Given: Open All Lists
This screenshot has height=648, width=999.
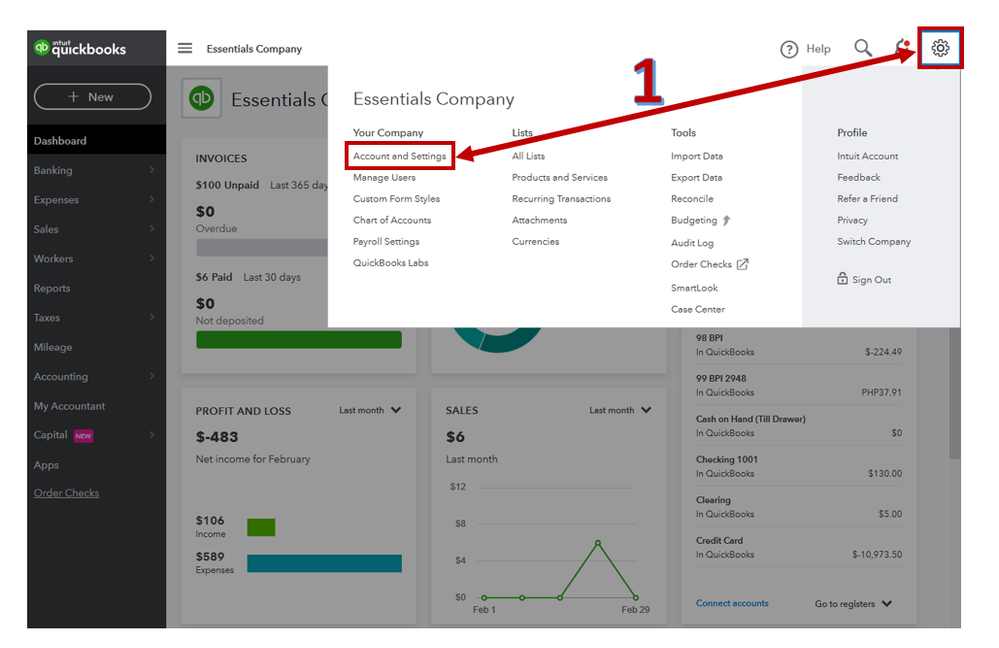Looking at the screenshot, I should (x=528, y=156).
